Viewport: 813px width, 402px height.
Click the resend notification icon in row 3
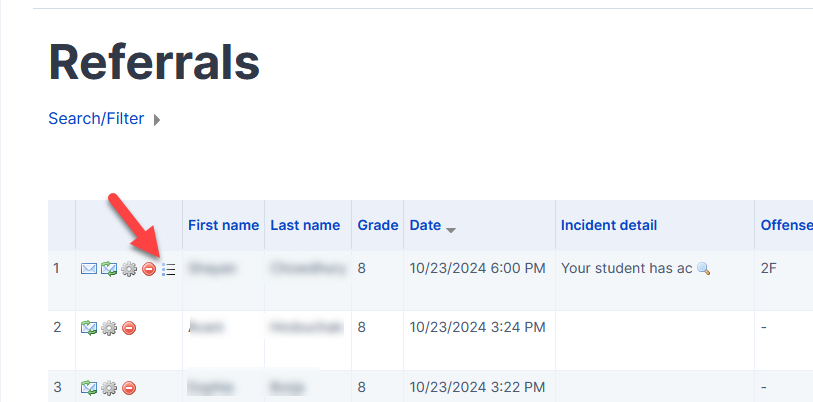pos(88,387)
